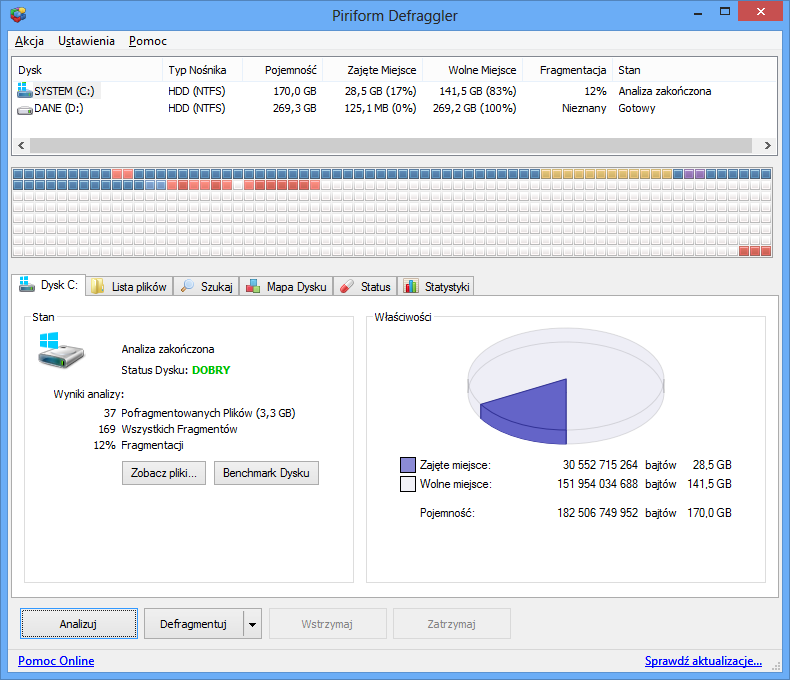Click the blocks icon on Mapa Dysku tab
Viewport: 790px width, 680px height.
click(252, 287)
